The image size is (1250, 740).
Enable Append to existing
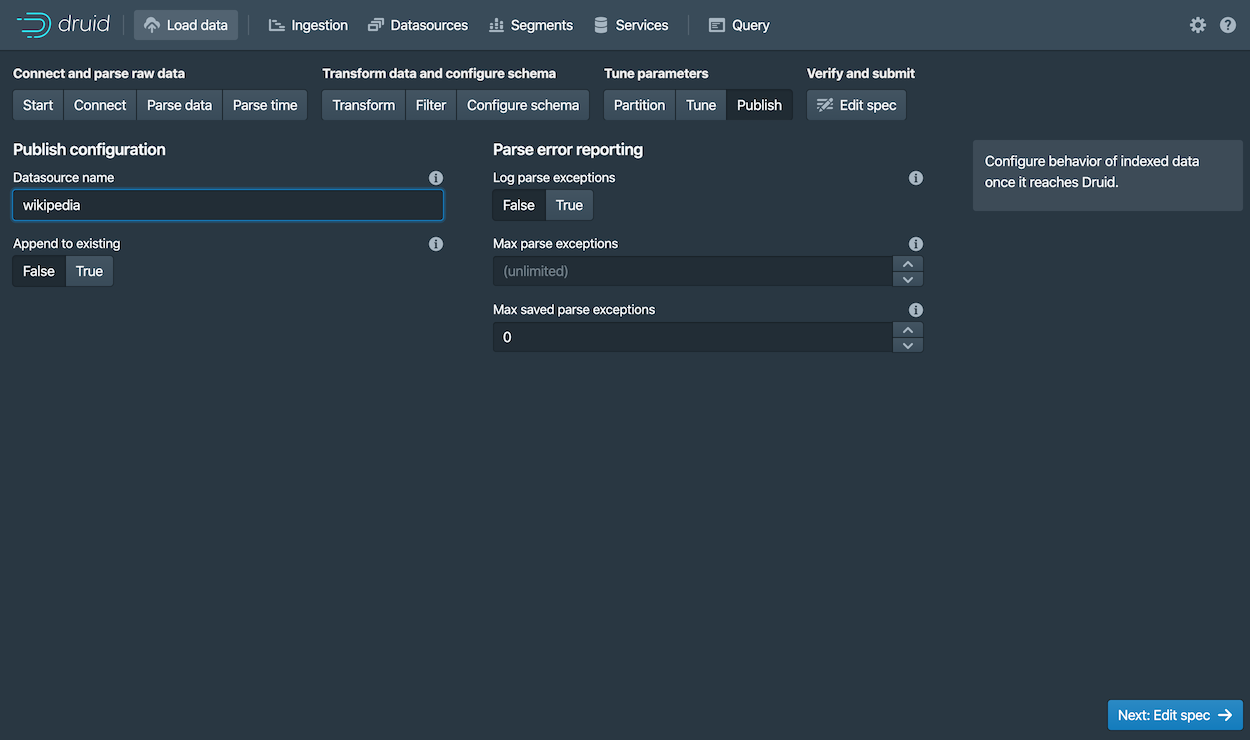[x=89, y=270]
